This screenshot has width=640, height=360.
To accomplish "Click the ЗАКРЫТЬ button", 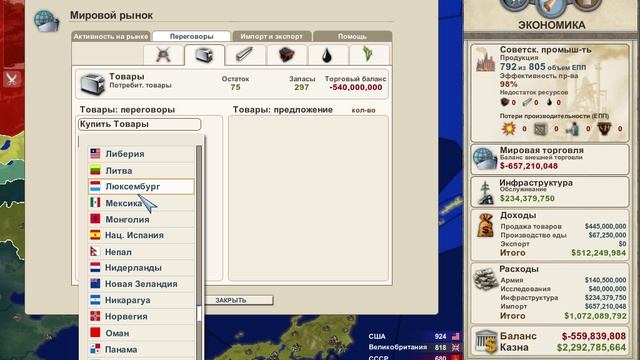I will point(231,300).
